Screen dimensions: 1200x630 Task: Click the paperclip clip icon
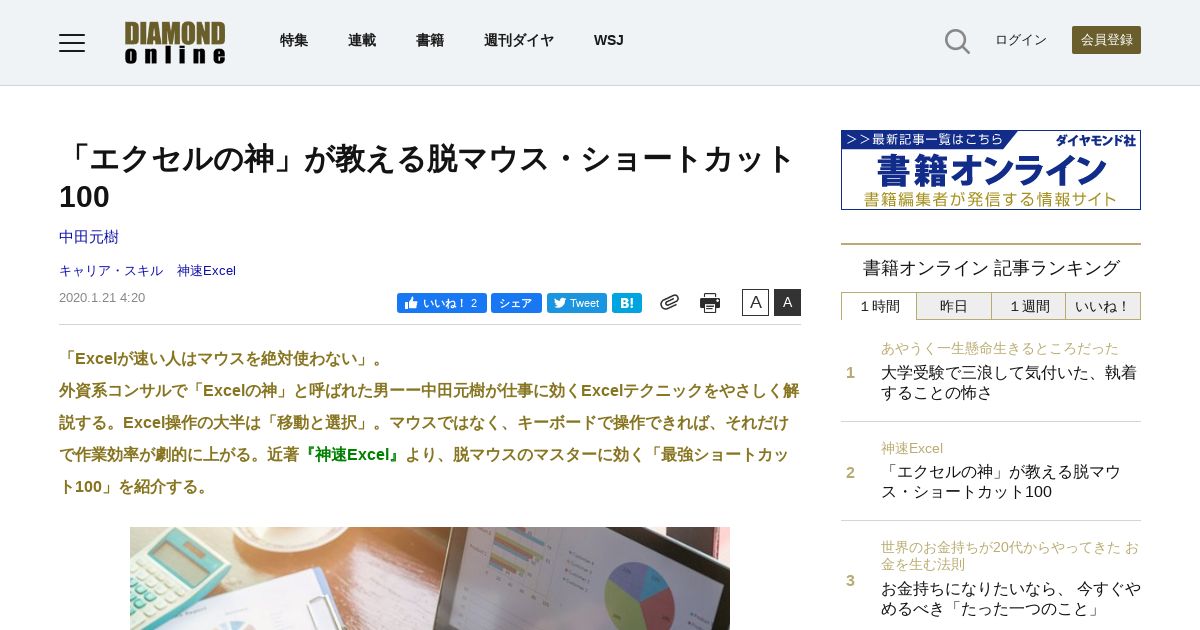coord(669,302)
